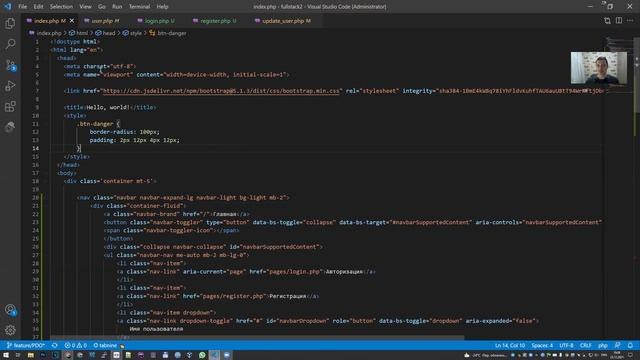Click the "pages/register.php" href value

(233, 296)
